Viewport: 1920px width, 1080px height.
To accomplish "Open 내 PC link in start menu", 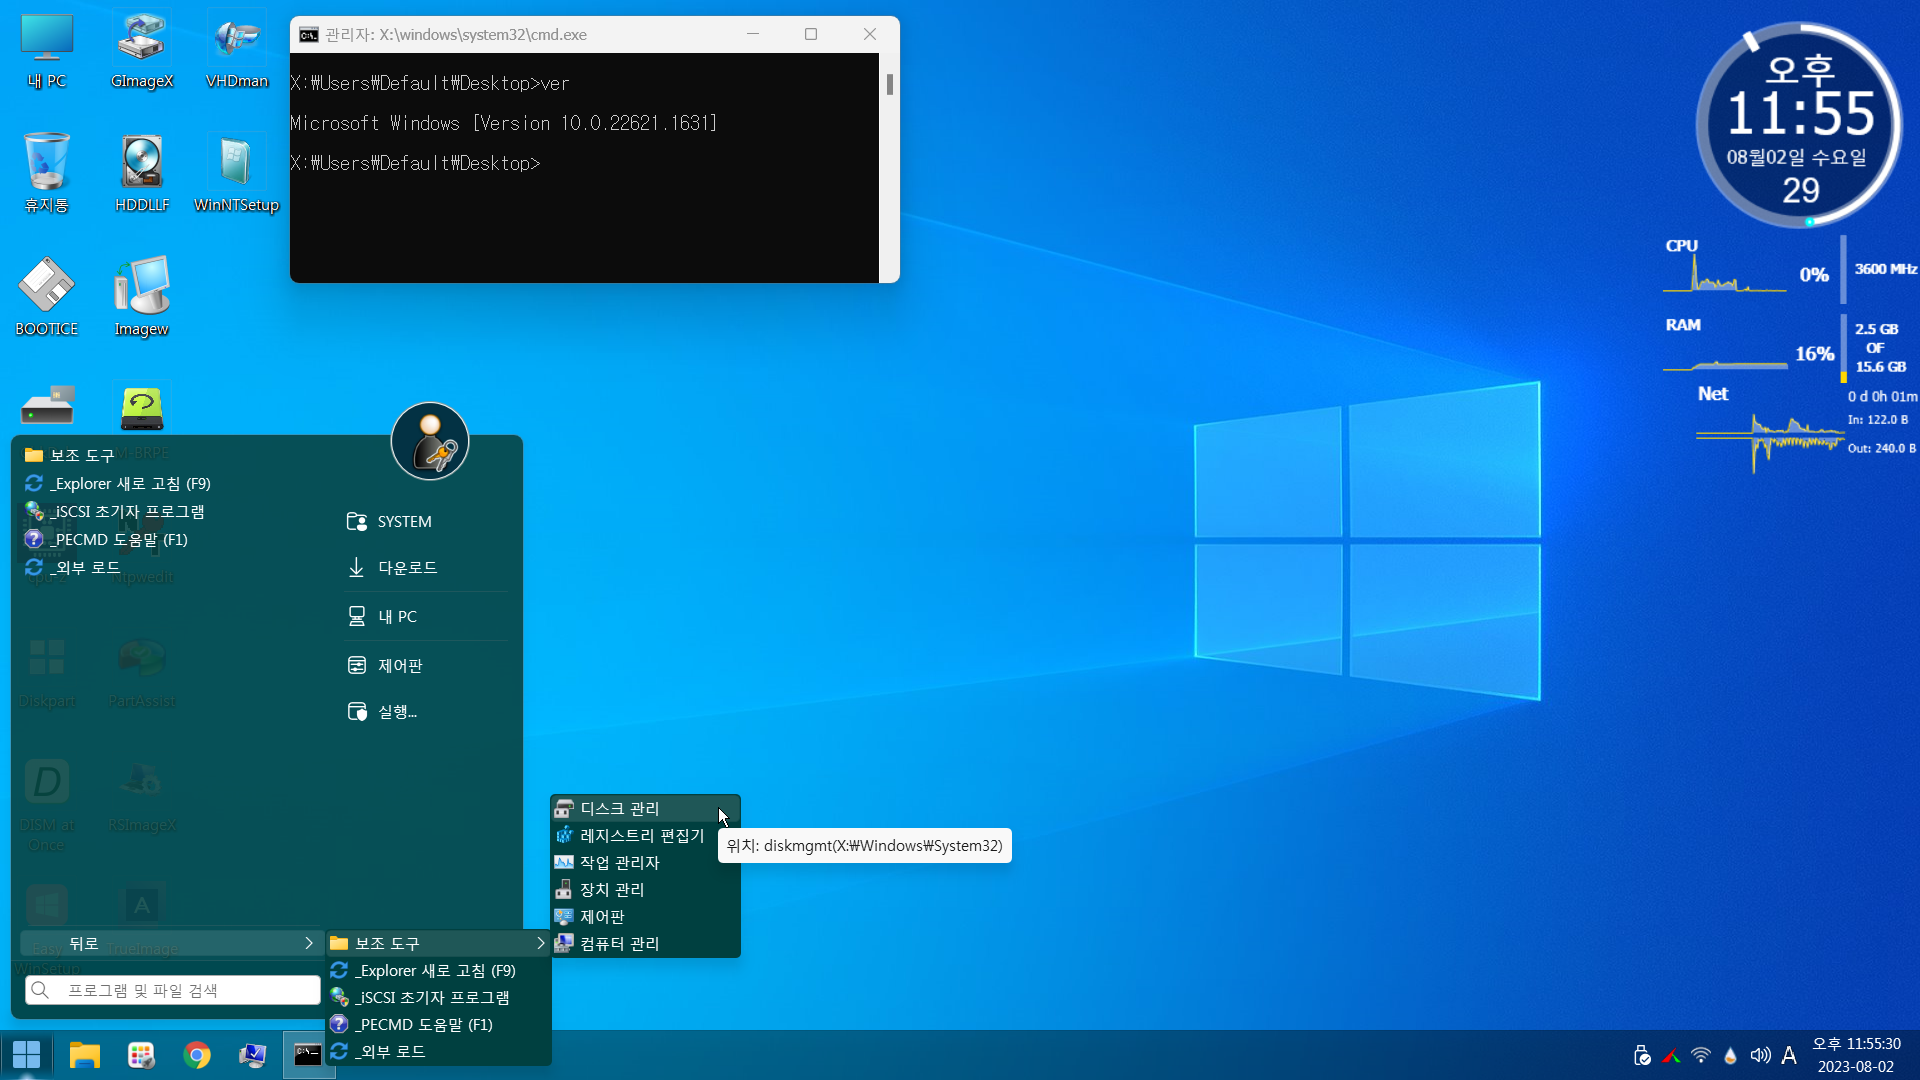I will [x=426, y=616].
